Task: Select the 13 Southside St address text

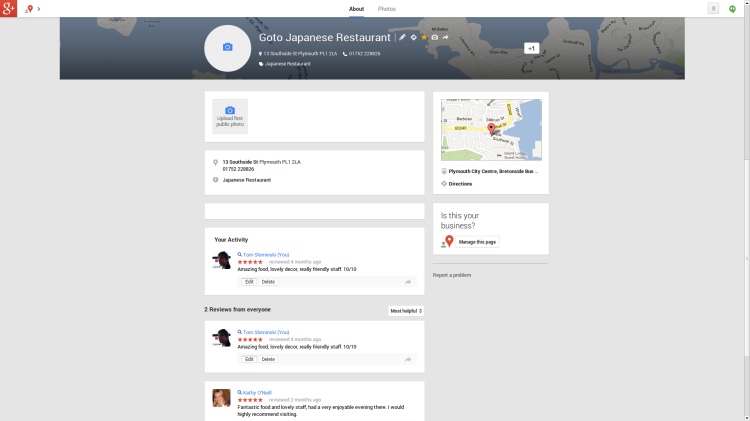Action: coord(262,162)
